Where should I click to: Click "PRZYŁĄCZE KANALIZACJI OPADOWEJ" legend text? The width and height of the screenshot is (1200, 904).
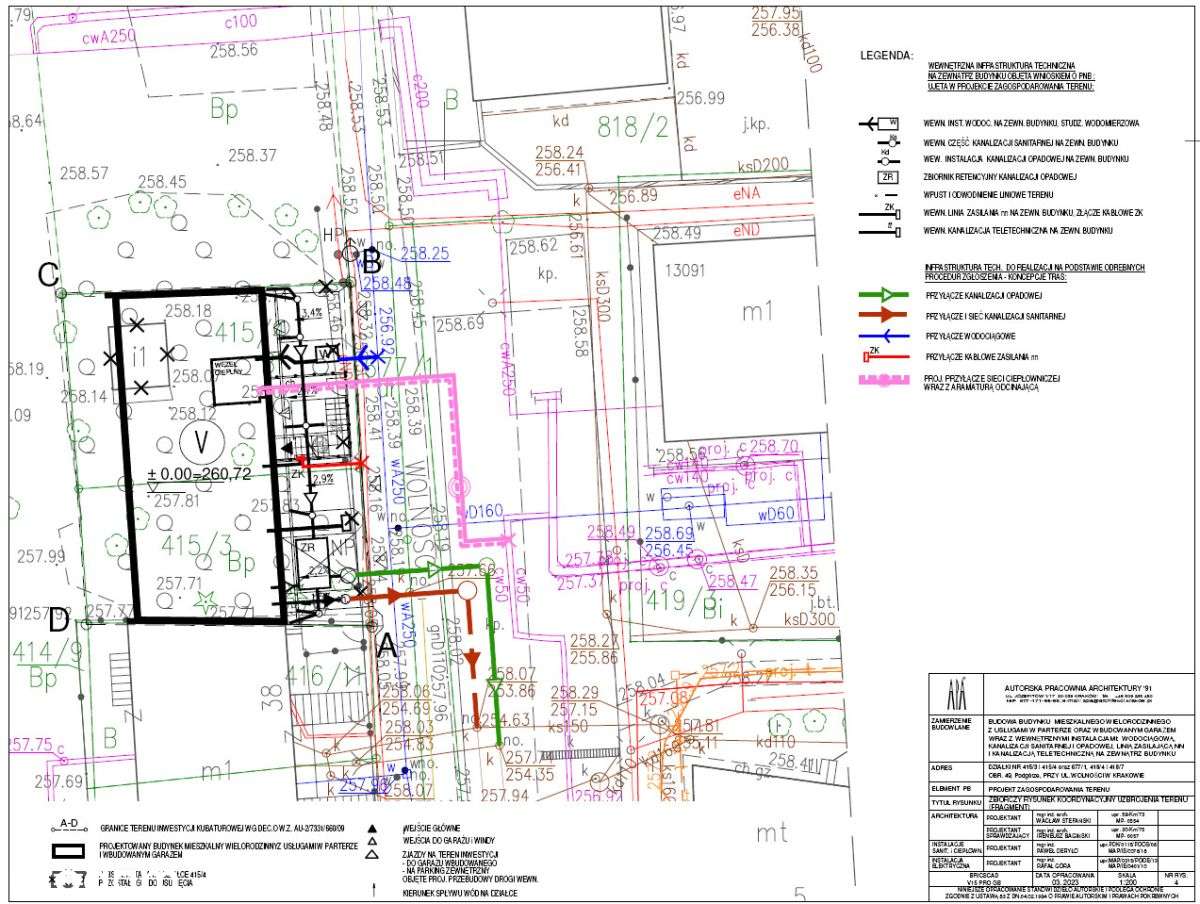click(985, 297)
